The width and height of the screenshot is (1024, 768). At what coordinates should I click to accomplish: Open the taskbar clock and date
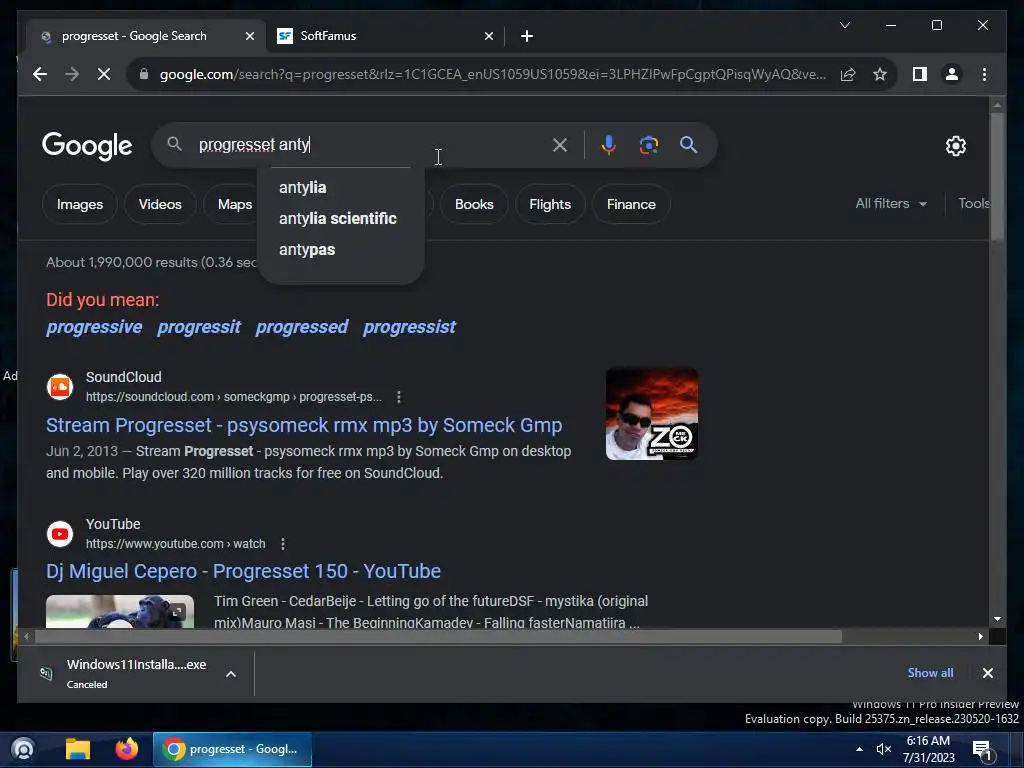[x=929, y=749]
